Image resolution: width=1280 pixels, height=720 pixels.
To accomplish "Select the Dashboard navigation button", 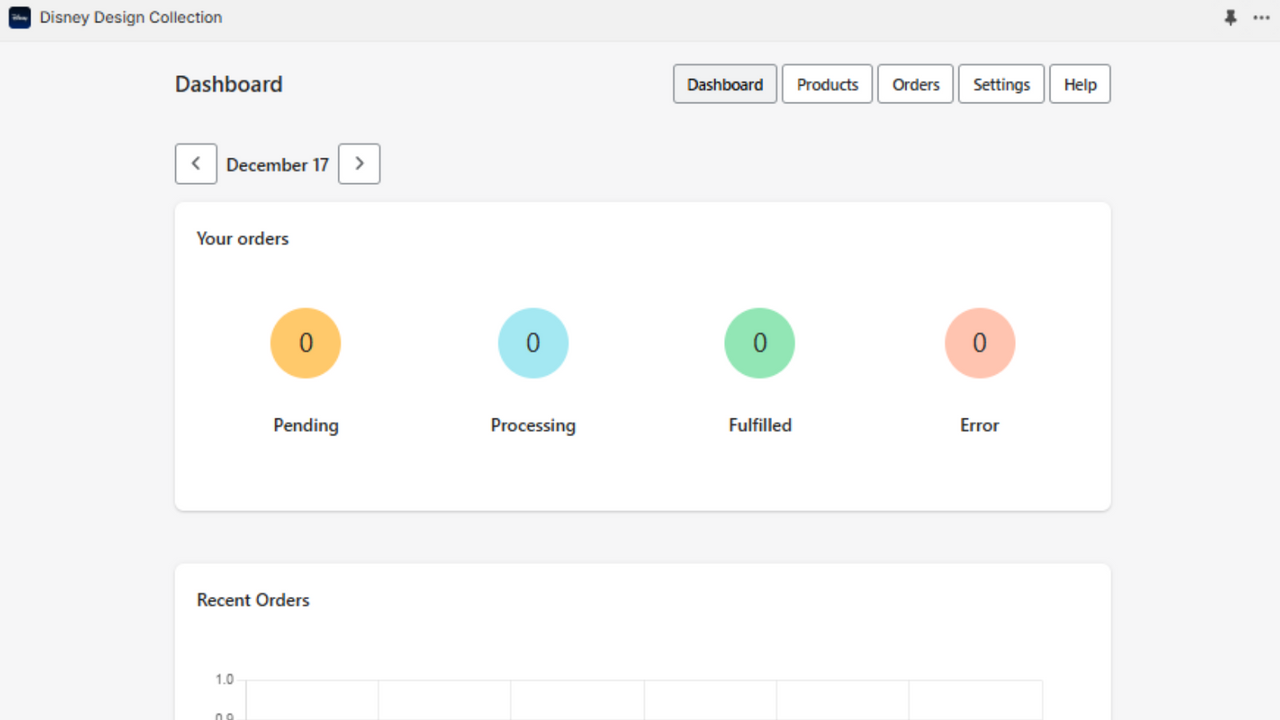I will click(724, 84).
